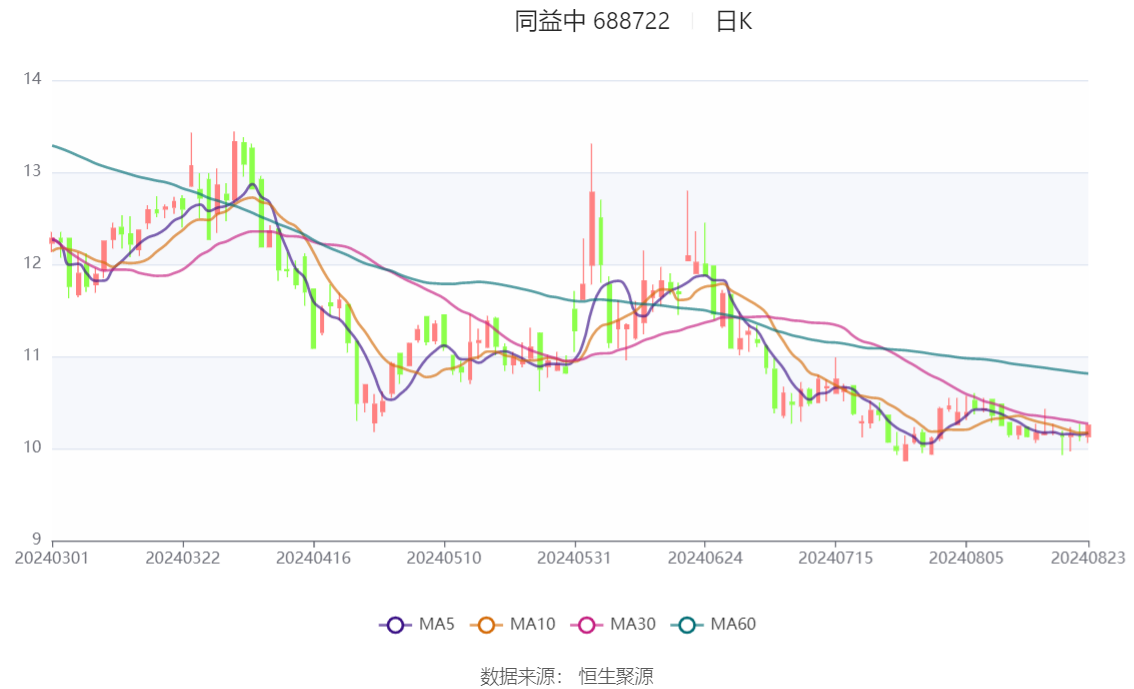Click the MA60 legend label

(x=733, y=625)
